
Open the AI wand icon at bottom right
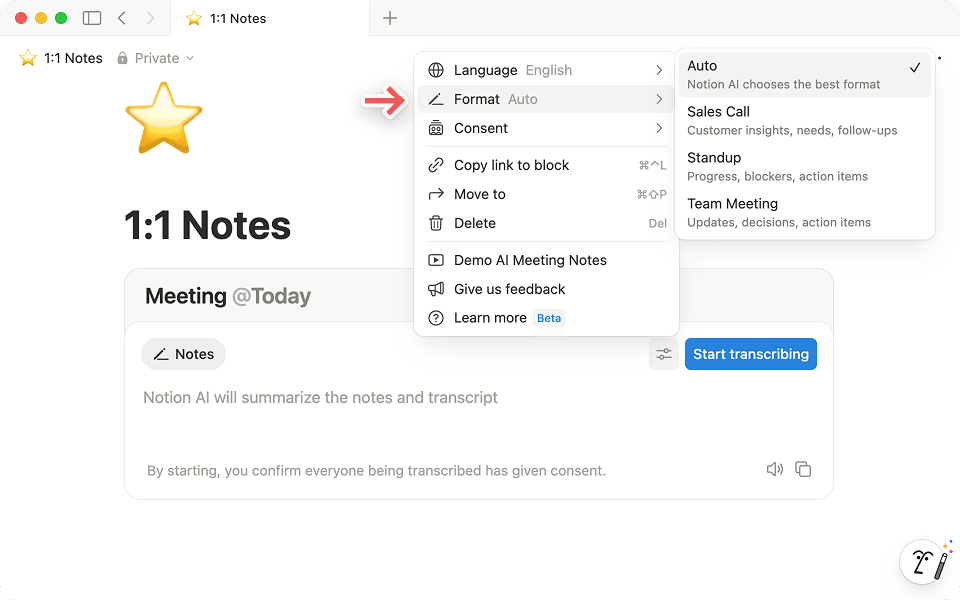(x=923, y=562)
